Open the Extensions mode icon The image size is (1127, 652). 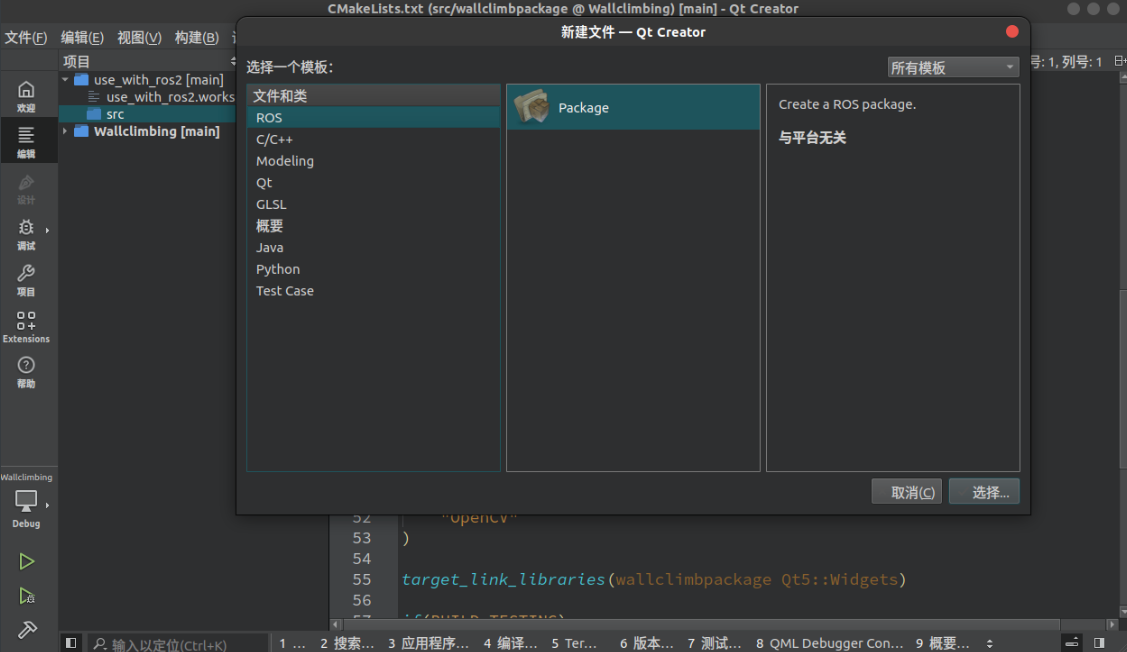(x=29, y=327)
